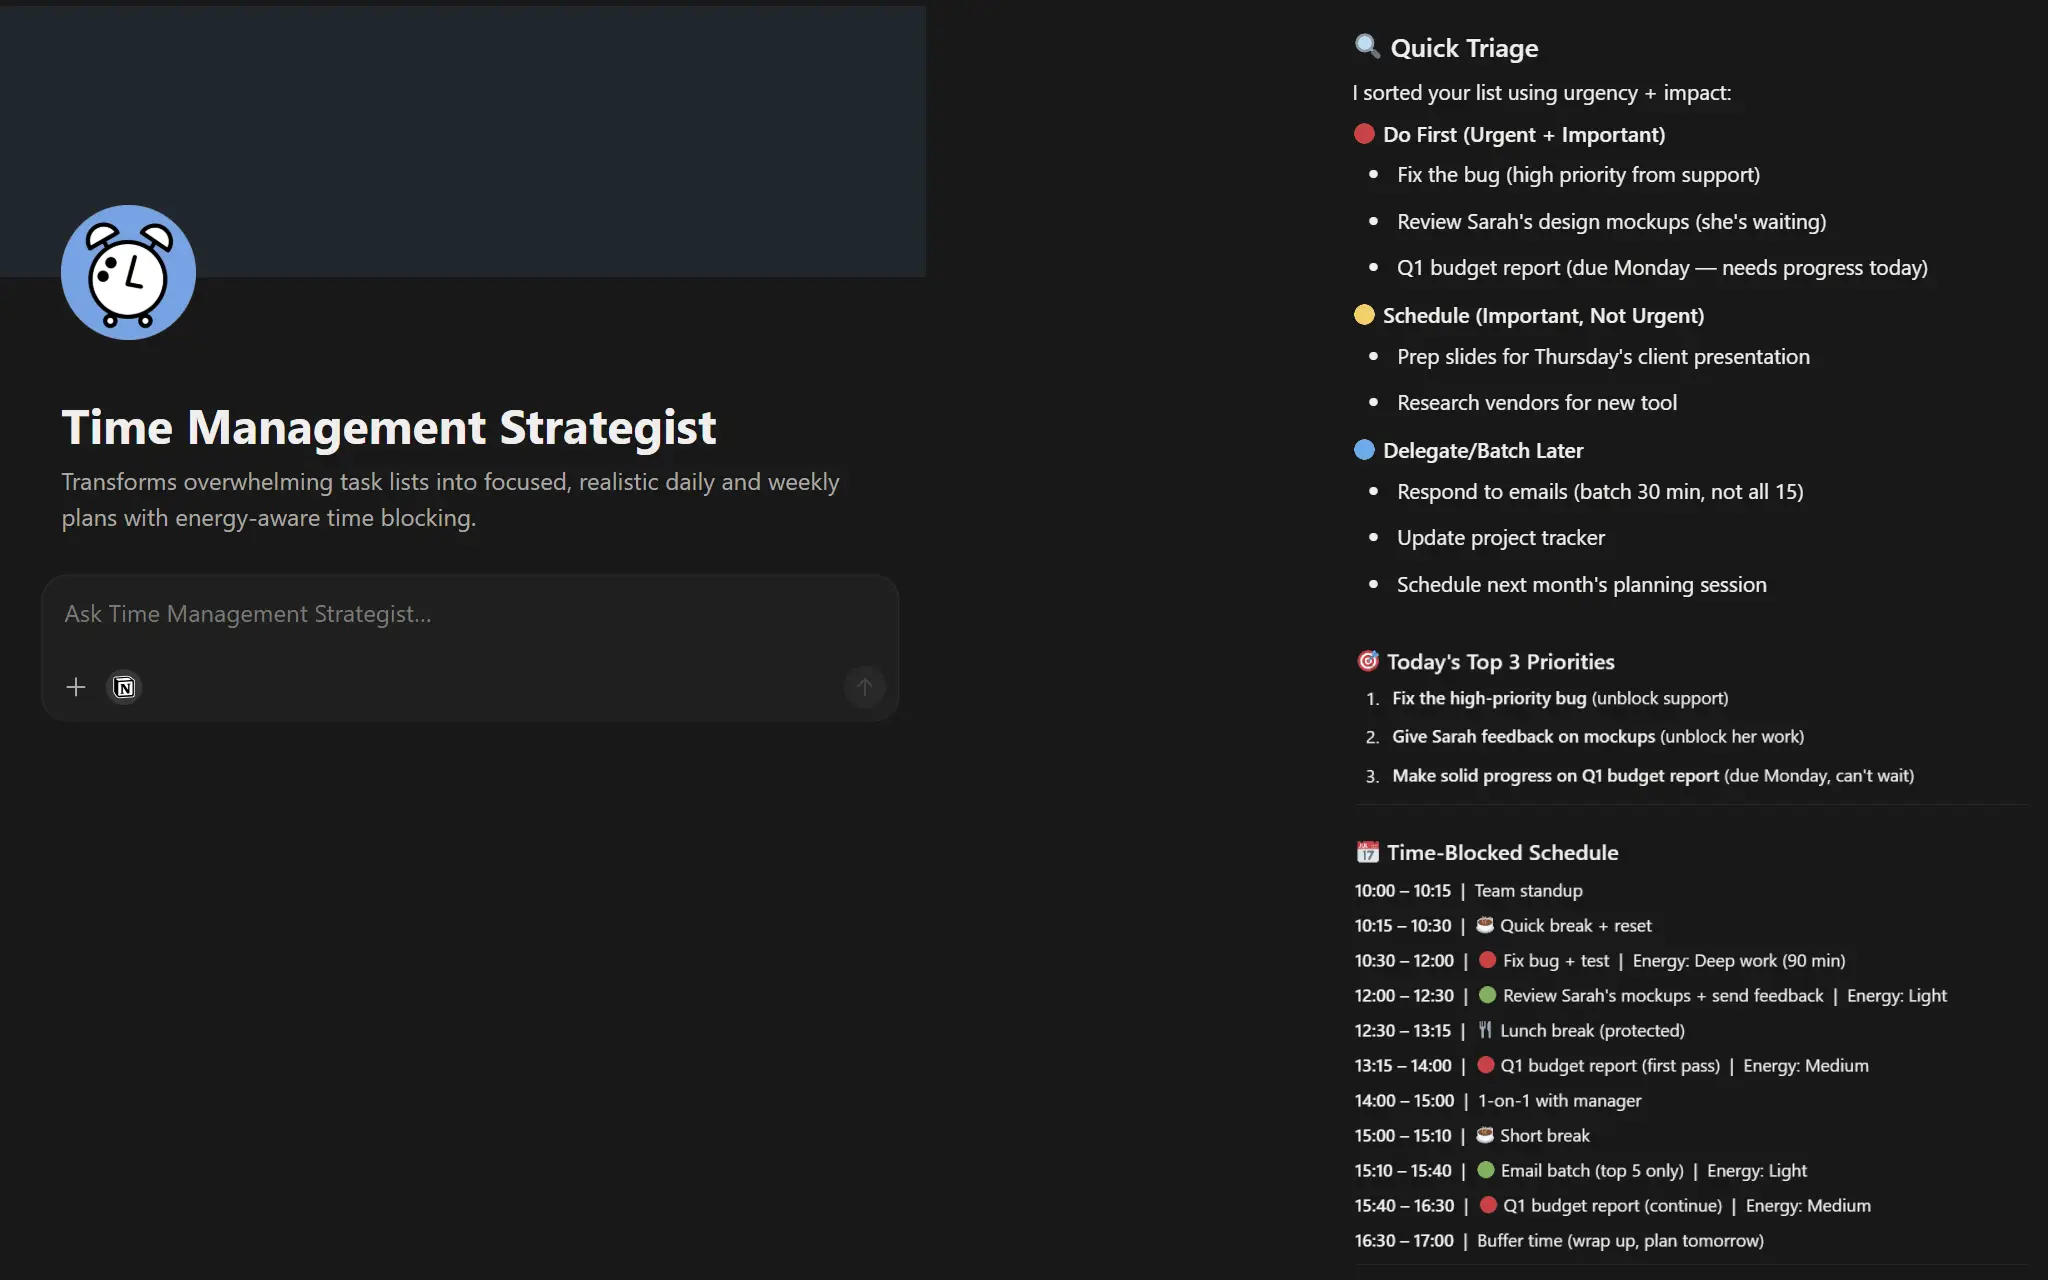The height and width of the screenshot is (1280, 2048).
Task: Select the Time-Blocked Schedule heading
Action: tap(1504, 852)
